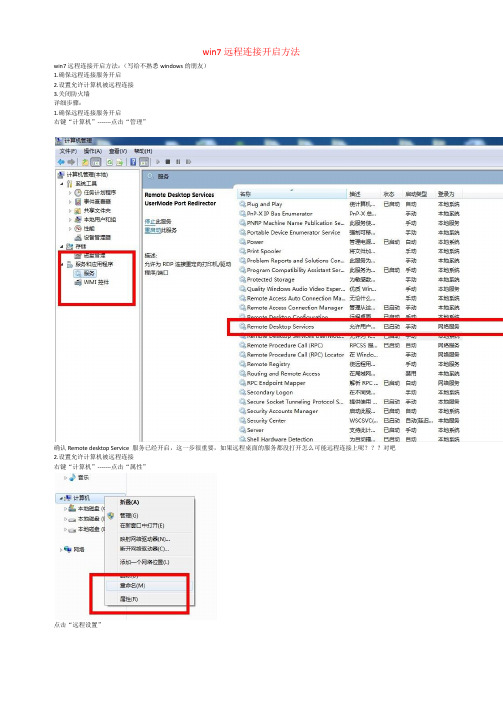This screenshot has height=711, width=503.
Task: Click the Pause Service toolbar icon
Action: (x=178, y=161)
